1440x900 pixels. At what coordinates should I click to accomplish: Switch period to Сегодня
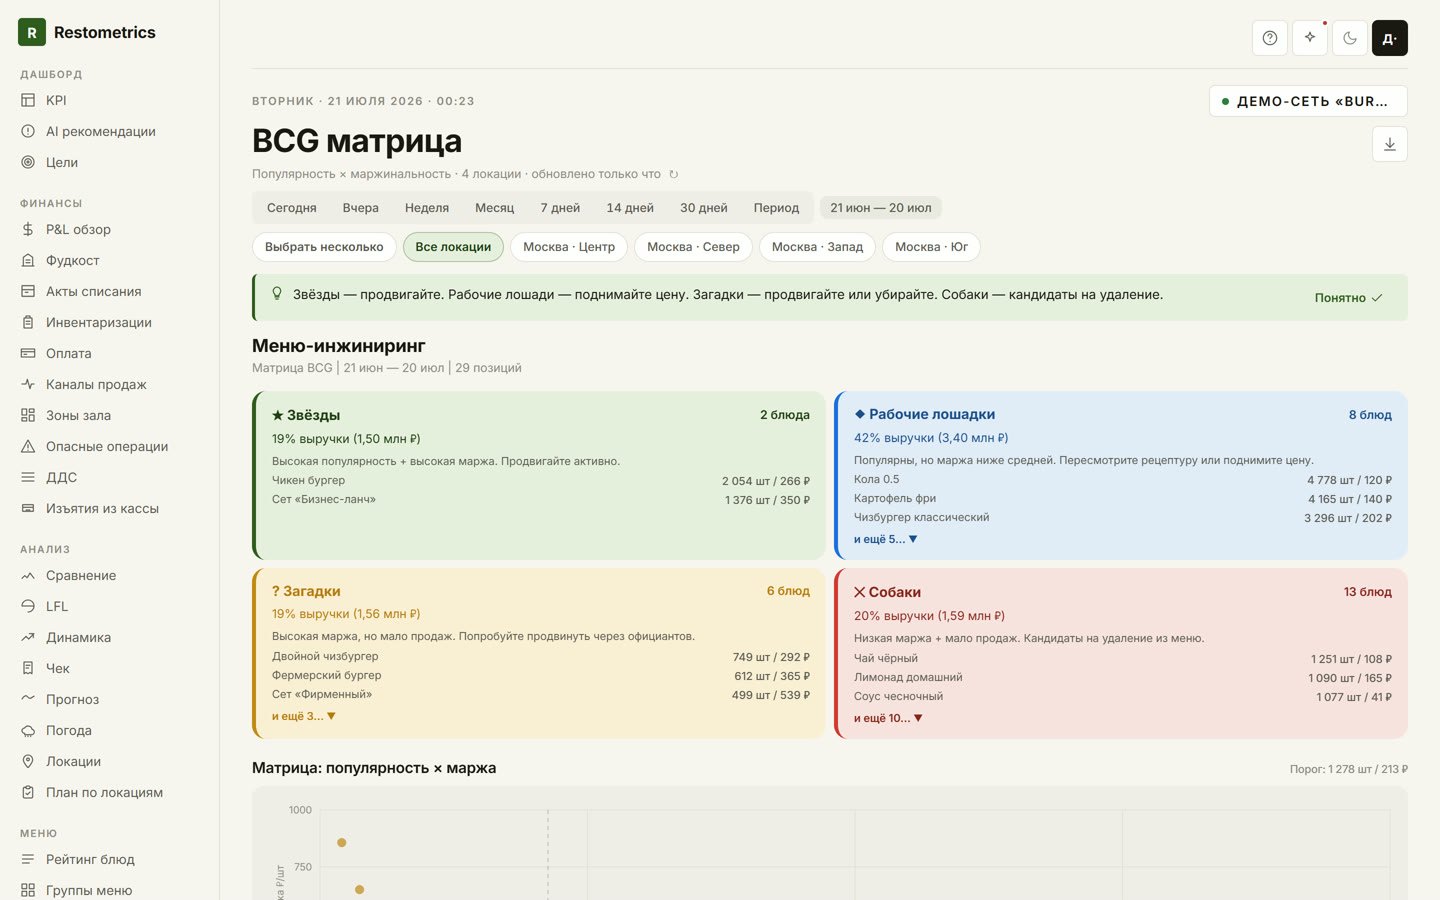(292, 208)
